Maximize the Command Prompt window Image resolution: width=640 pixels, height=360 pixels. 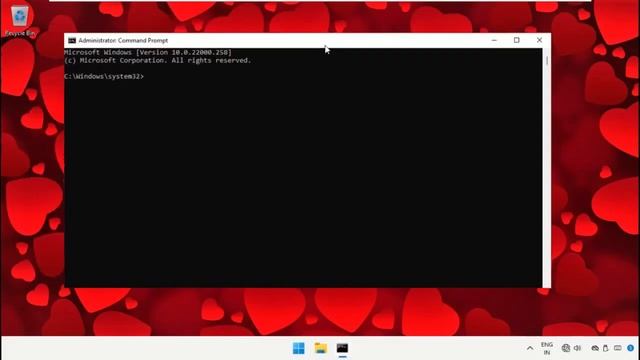[517, 40]
